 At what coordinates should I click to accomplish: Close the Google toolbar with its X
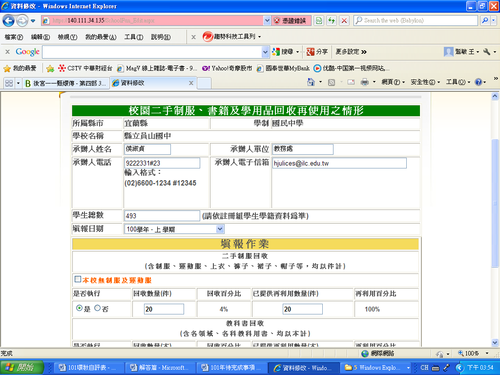pos(7,52)
